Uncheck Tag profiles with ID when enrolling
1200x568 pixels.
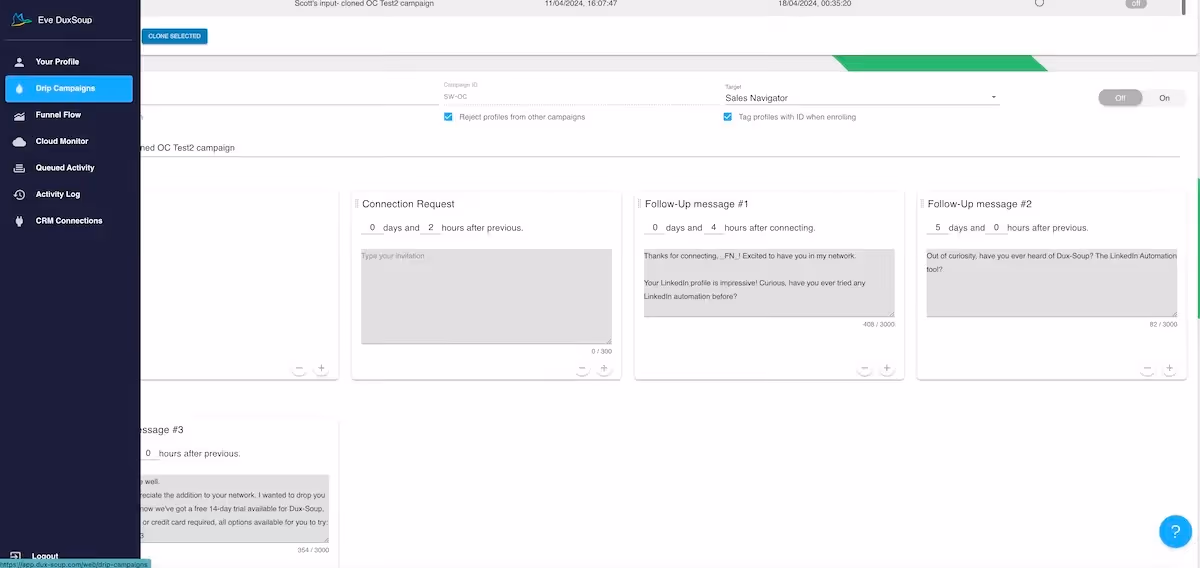pos(728,117)
